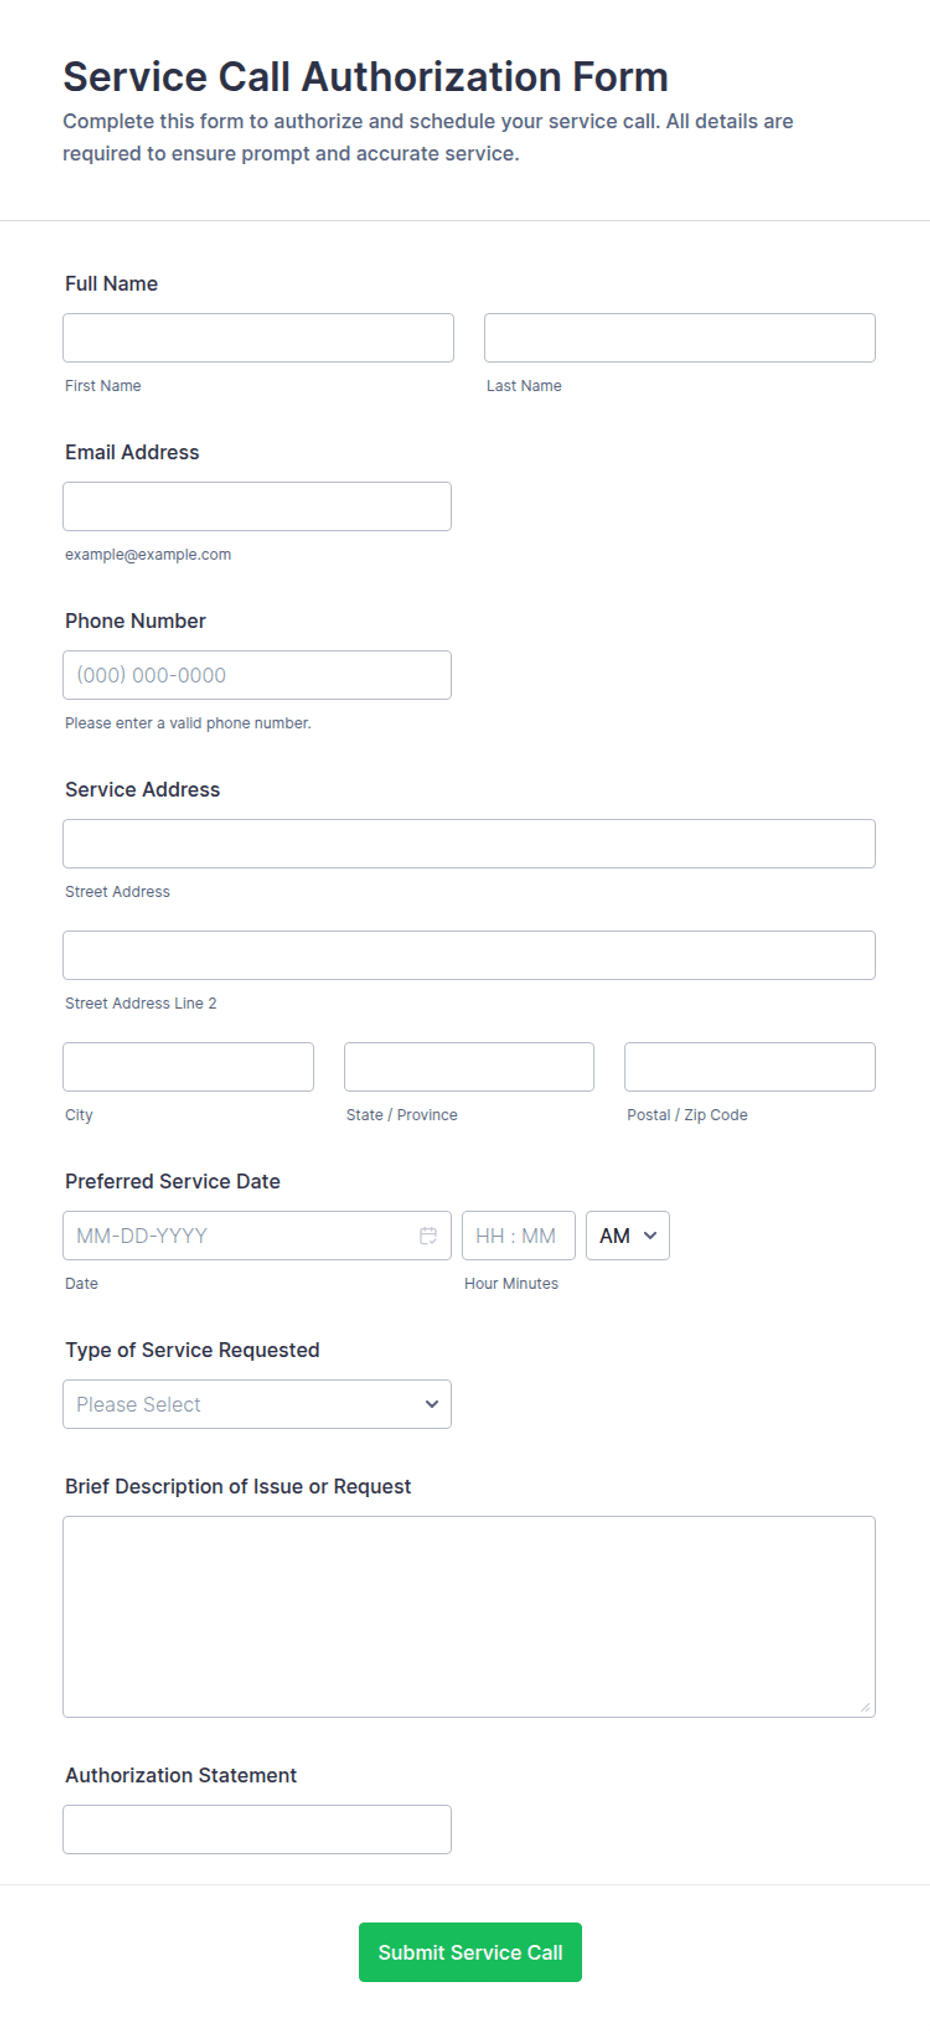Click the Preferred Service Date label
Image resolution: width=930 pixels, height=2031 pixels.
point(173,1181)
